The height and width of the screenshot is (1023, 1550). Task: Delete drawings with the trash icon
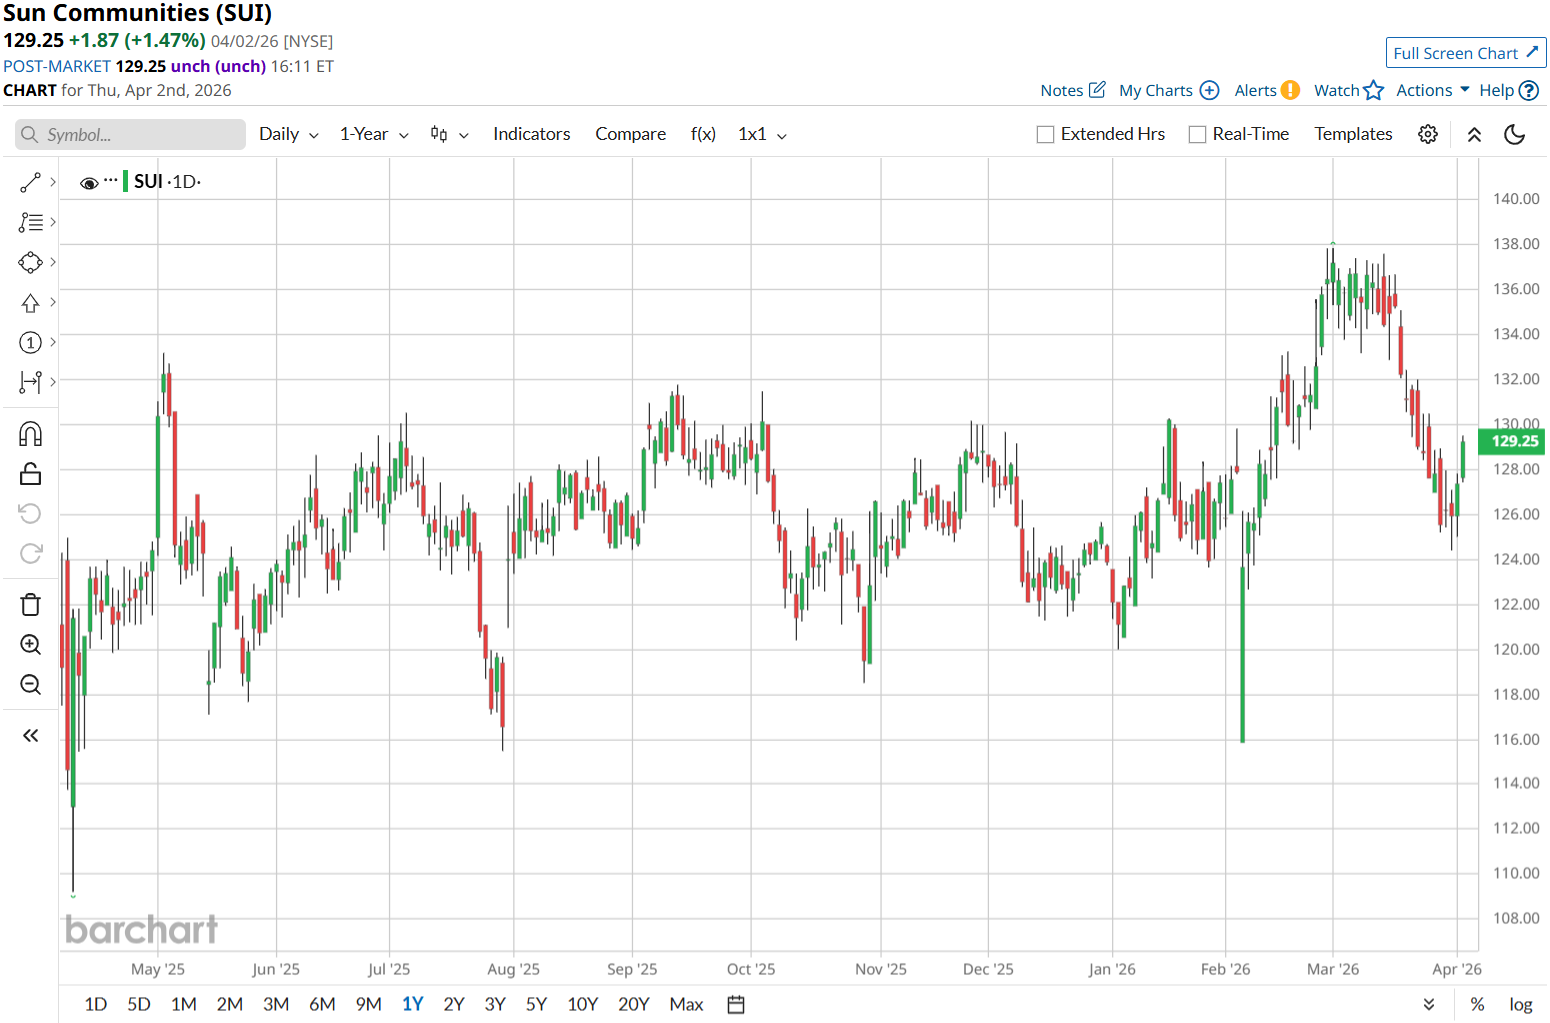(30, 605)
